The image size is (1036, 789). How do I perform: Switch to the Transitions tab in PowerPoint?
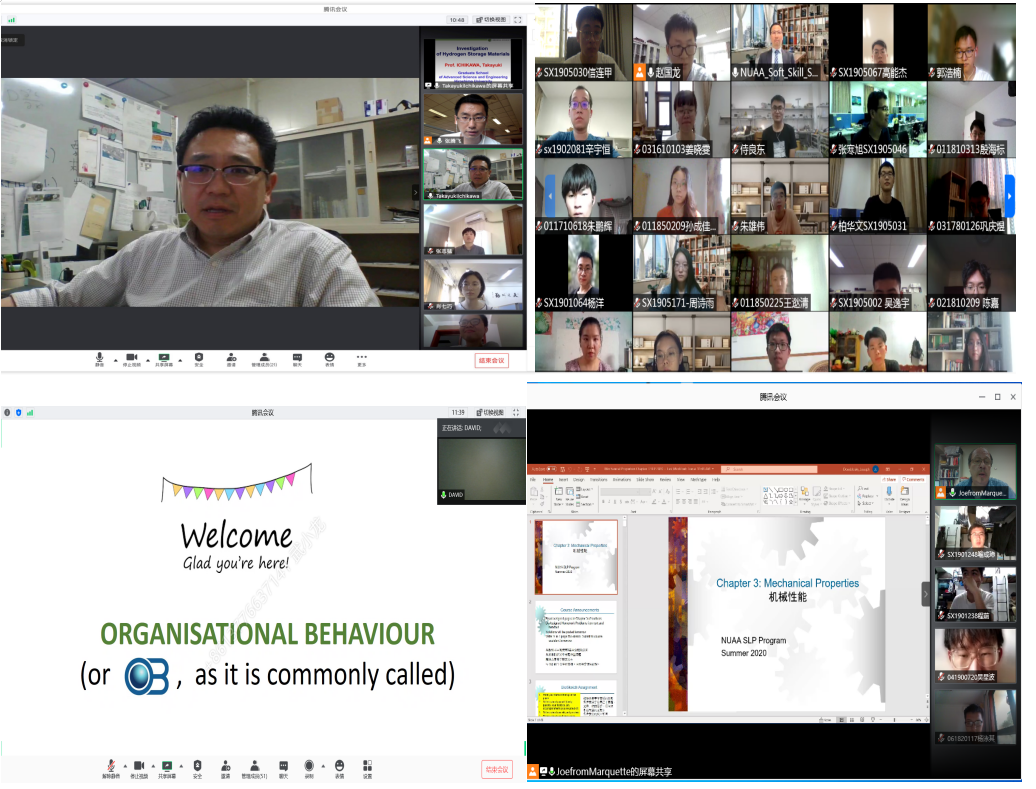599,480
